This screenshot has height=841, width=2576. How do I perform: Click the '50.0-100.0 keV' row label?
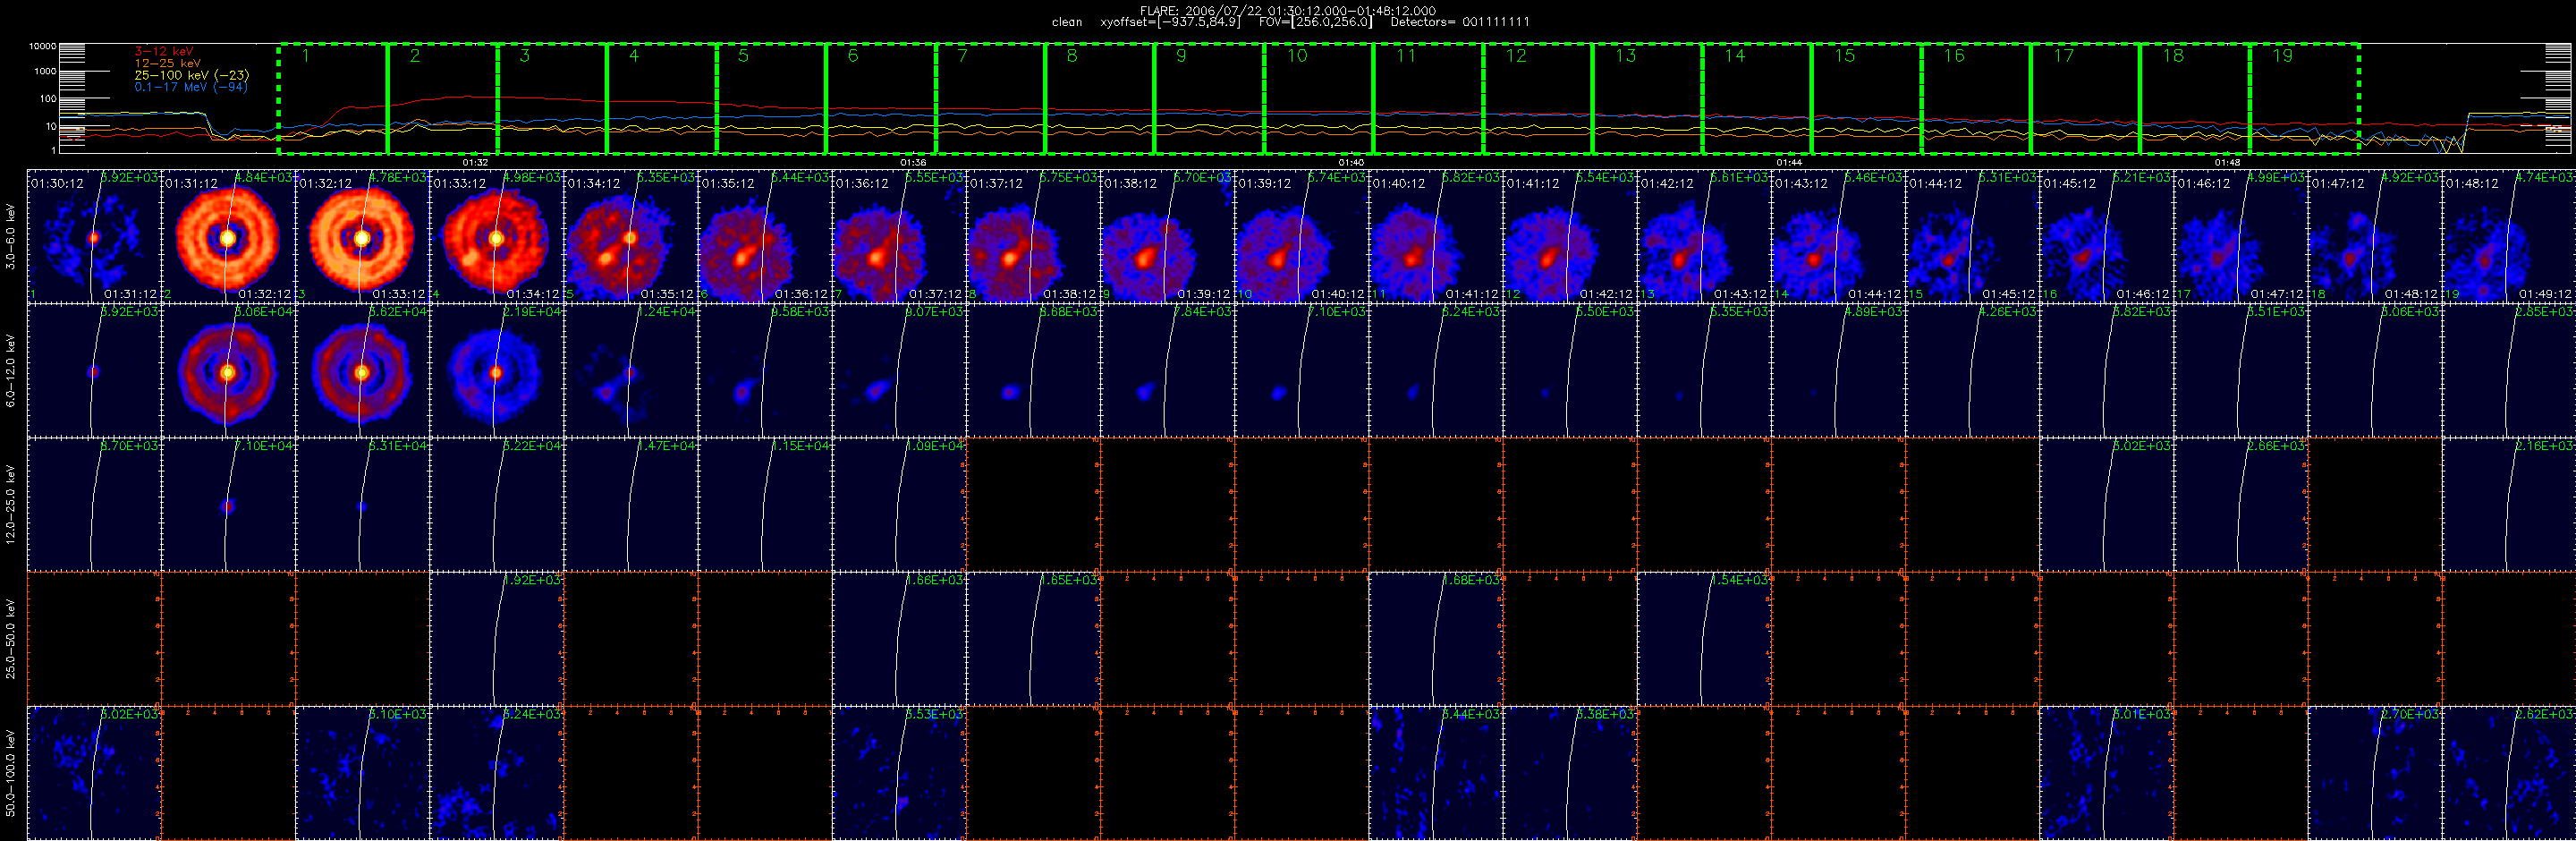click(11, 773)
